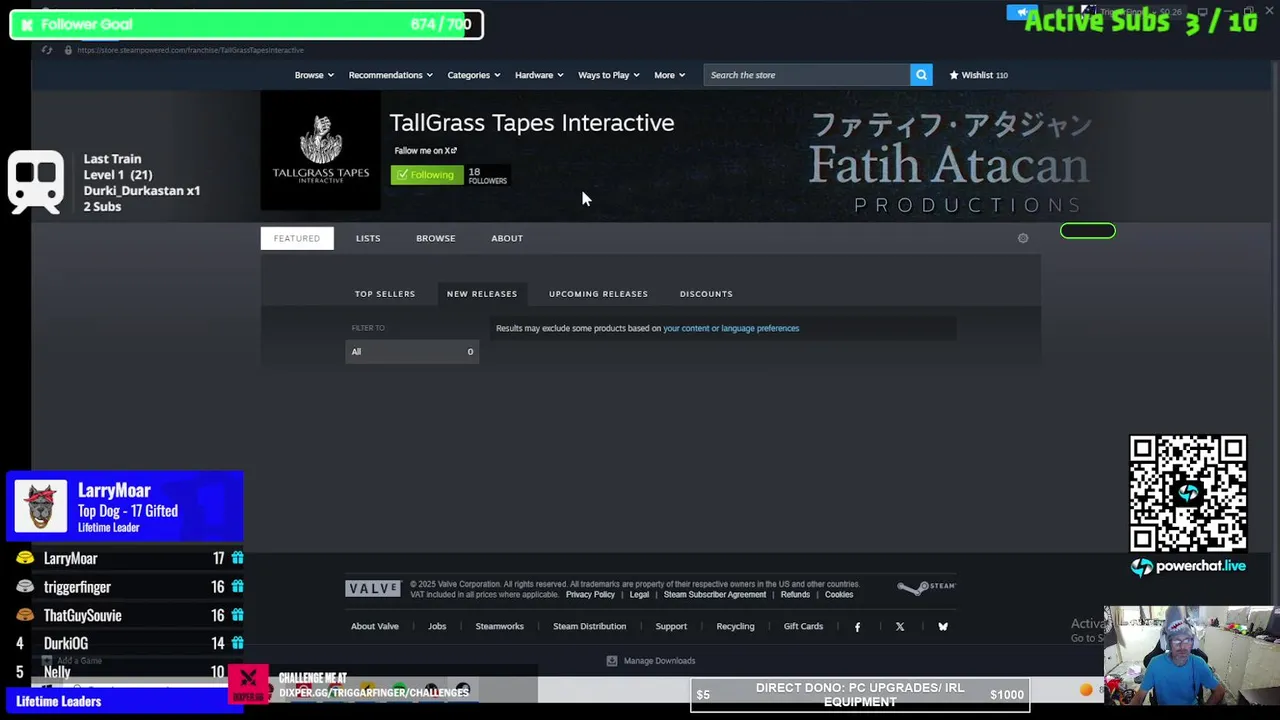
Task: Open the Jobs footer link
Action: 437,627
